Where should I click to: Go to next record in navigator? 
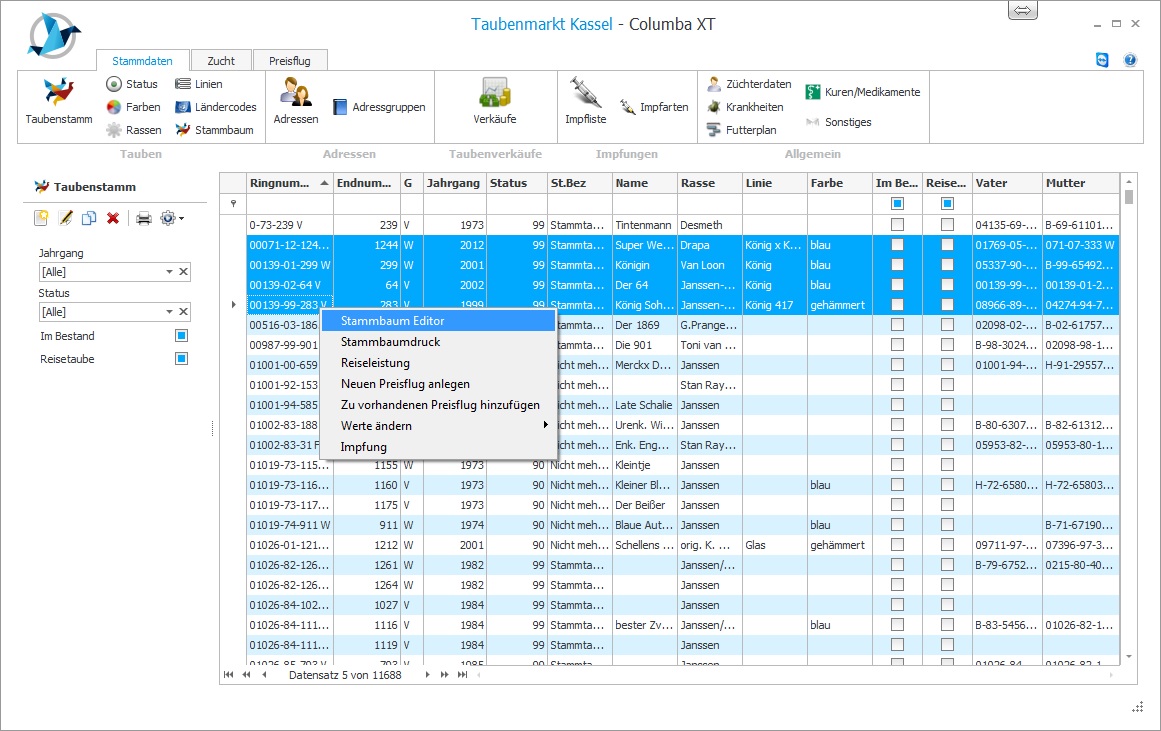point(429,675)
